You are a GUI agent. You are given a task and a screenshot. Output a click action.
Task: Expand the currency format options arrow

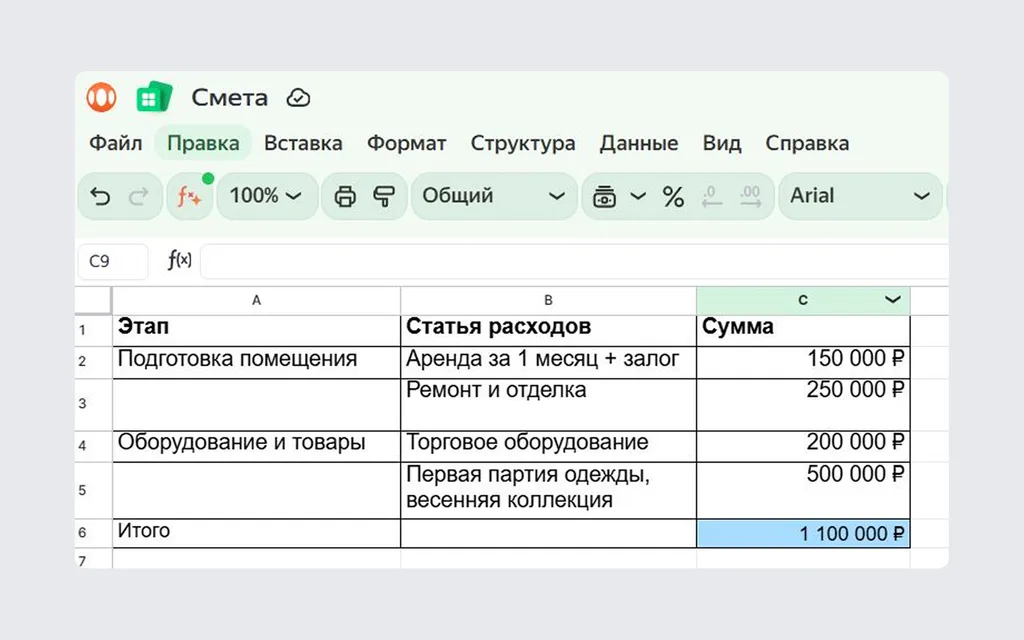pos(638,196)
